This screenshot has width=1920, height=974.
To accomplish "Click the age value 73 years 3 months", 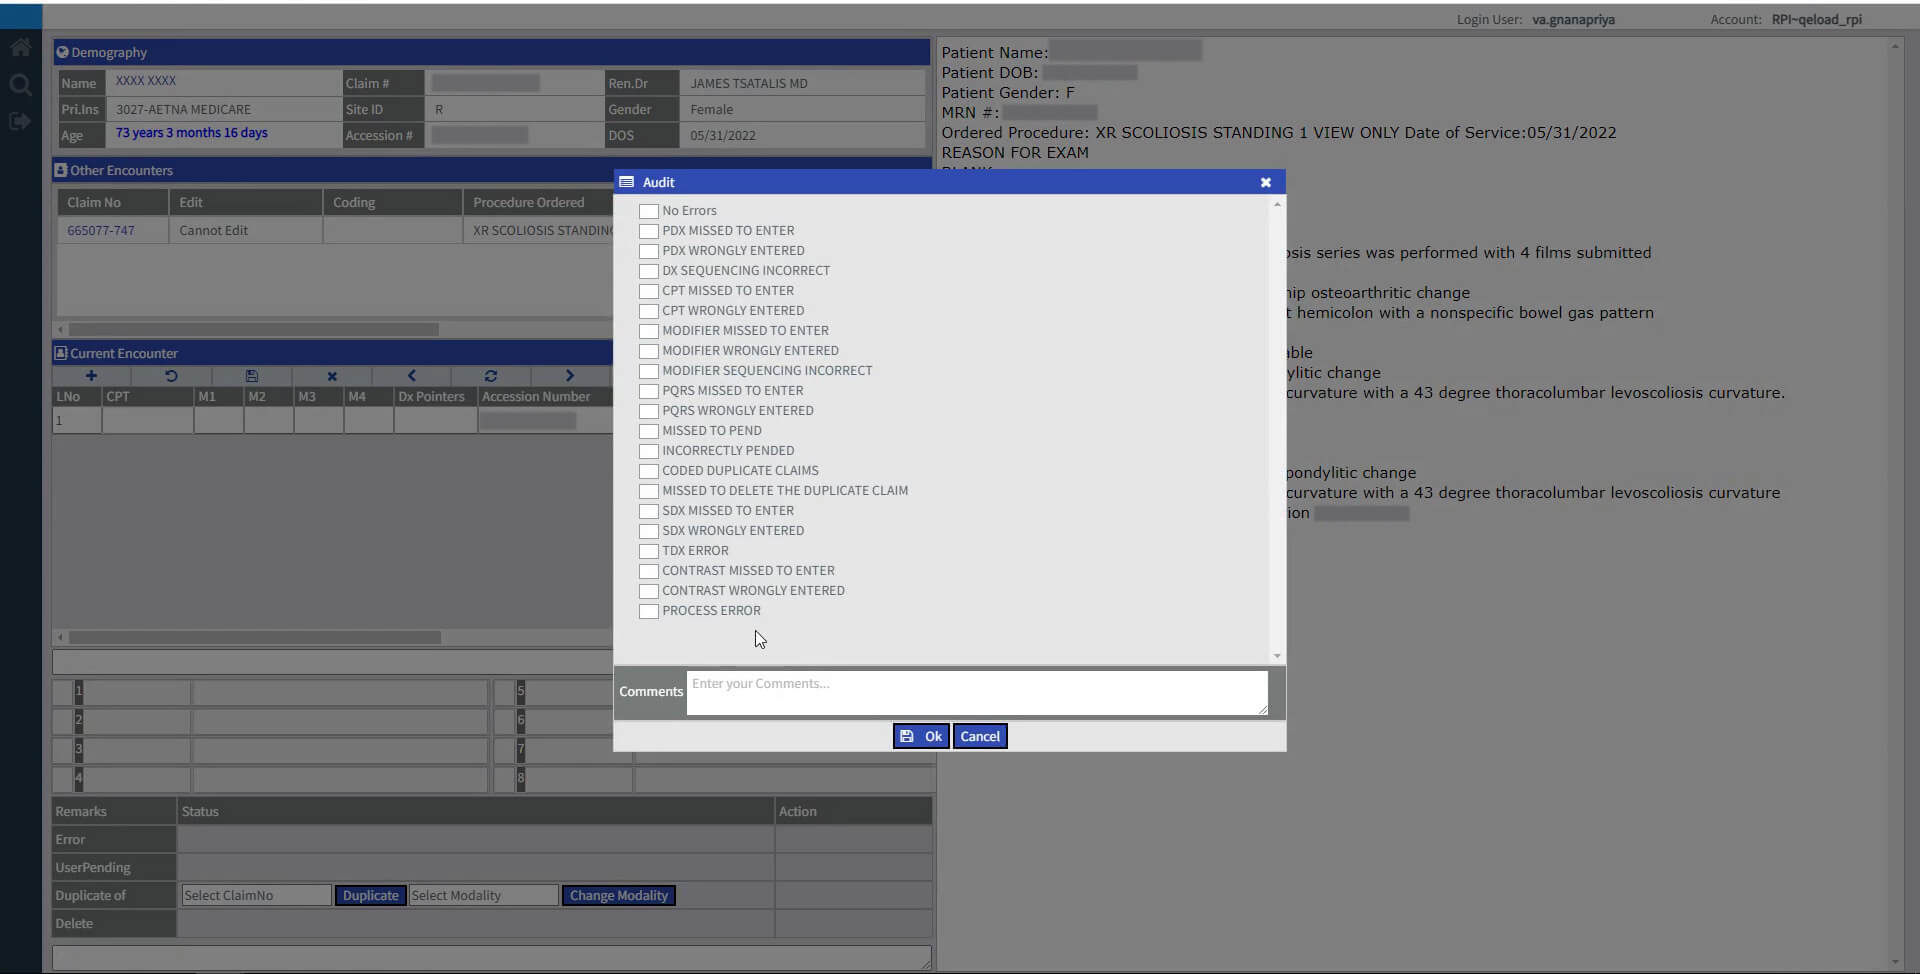I will [191, 133].
